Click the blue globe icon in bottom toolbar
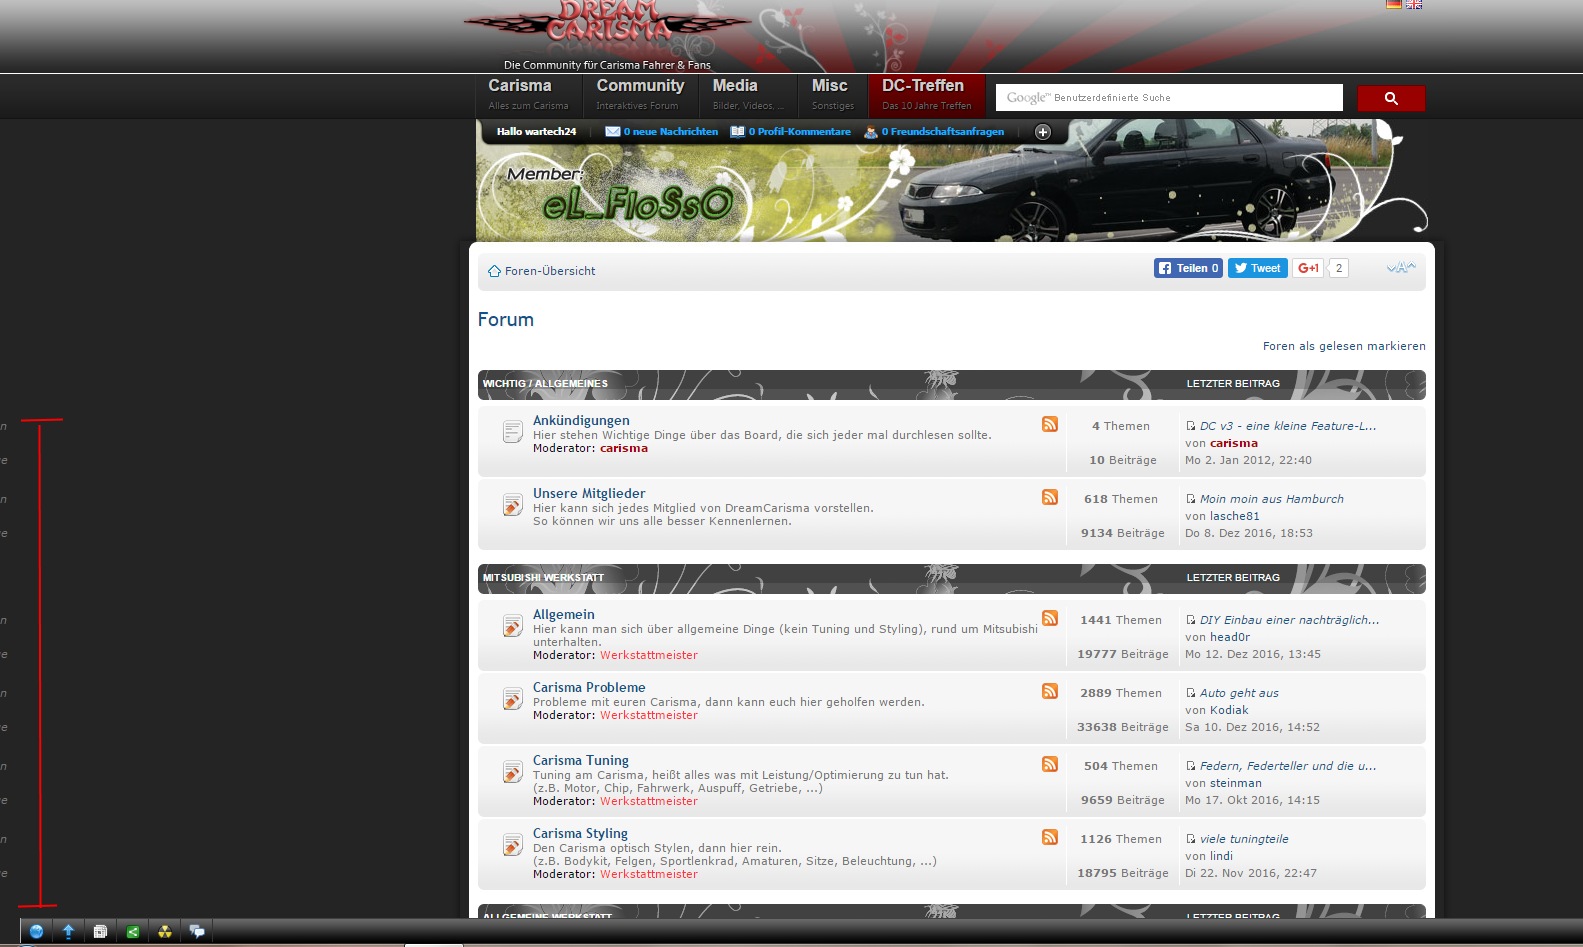Viewport: 1583px width, 947px height. [36, 931]
